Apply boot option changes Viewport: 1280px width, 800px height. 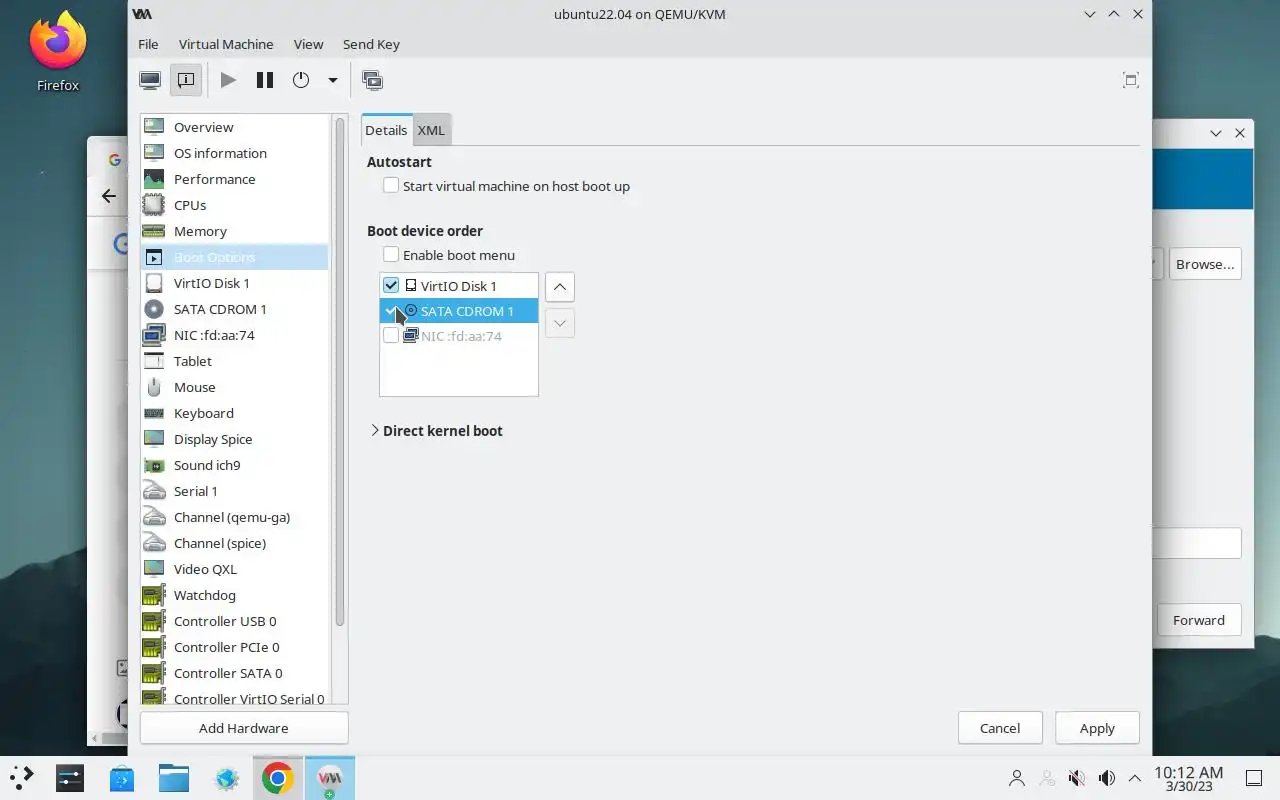(x=1097, y=728)
